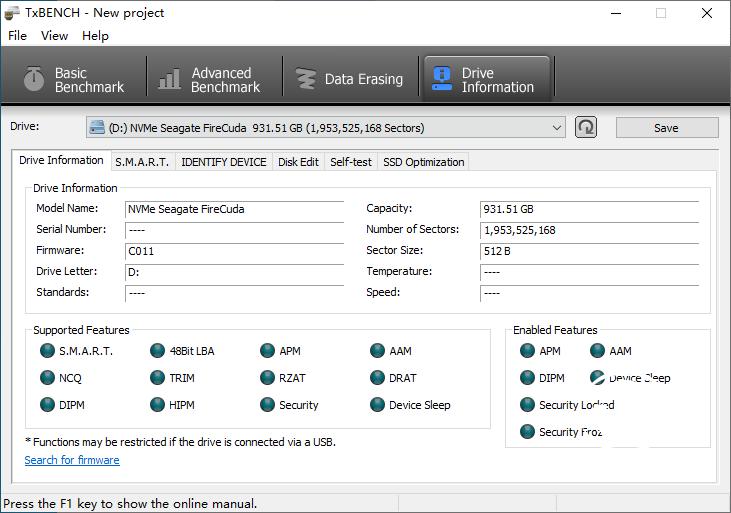731x513 pixels.
Task: Select the Drive Information sub-tab
Action: click(x=61, y=160)
